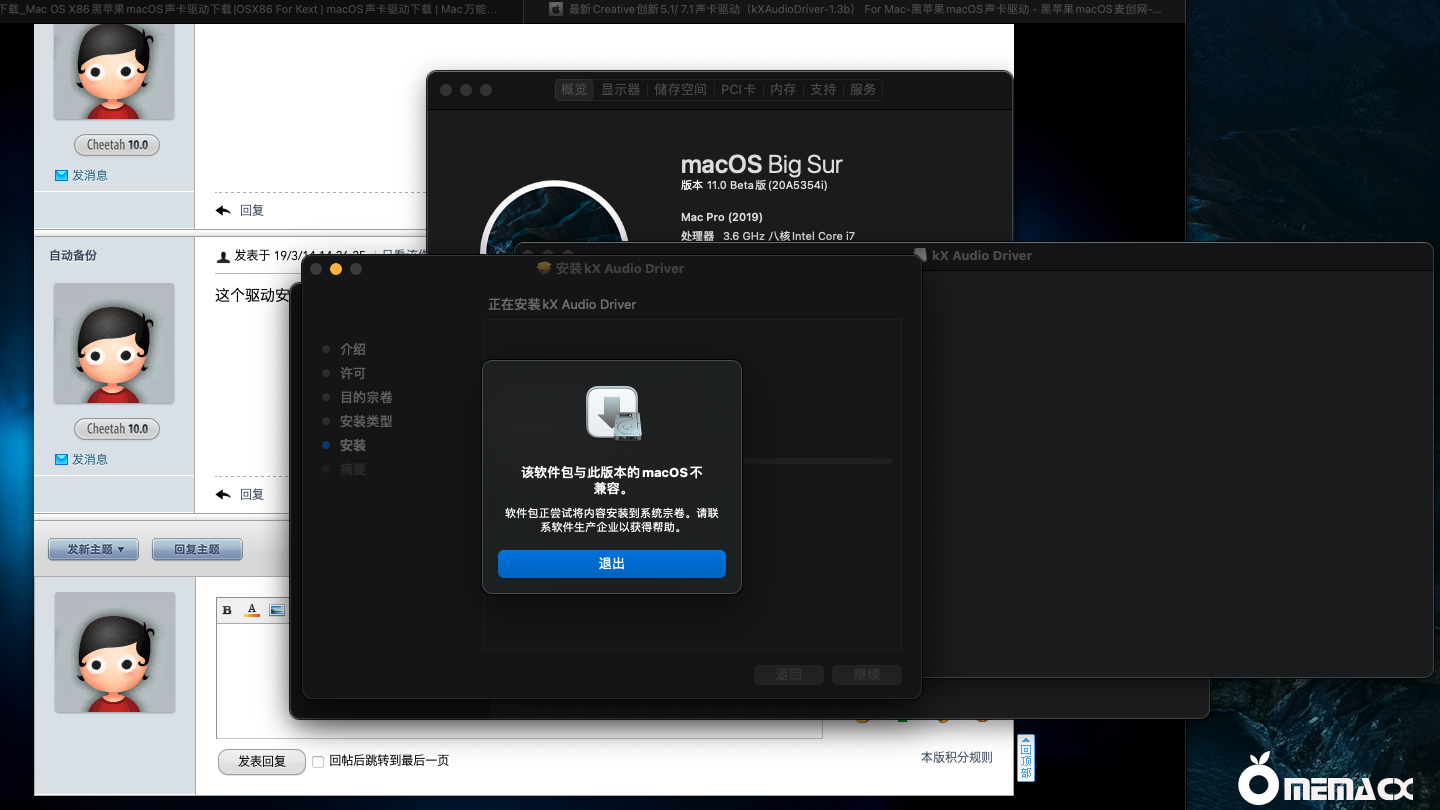Switch to the 储存空间 tab
Image resolution: width=1440 pixels, height=810 pixels.
(x=680, y=90)
